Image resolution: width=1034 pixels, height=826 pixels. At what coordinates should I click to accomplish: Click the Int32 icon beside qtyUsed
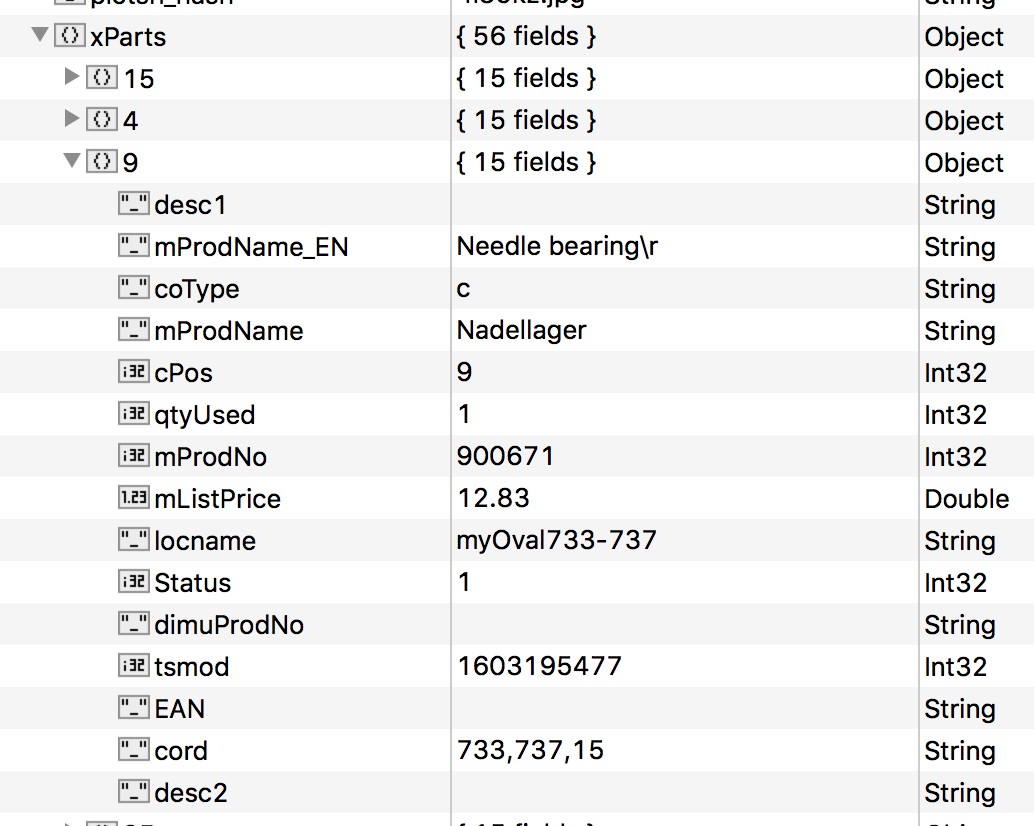133,415
